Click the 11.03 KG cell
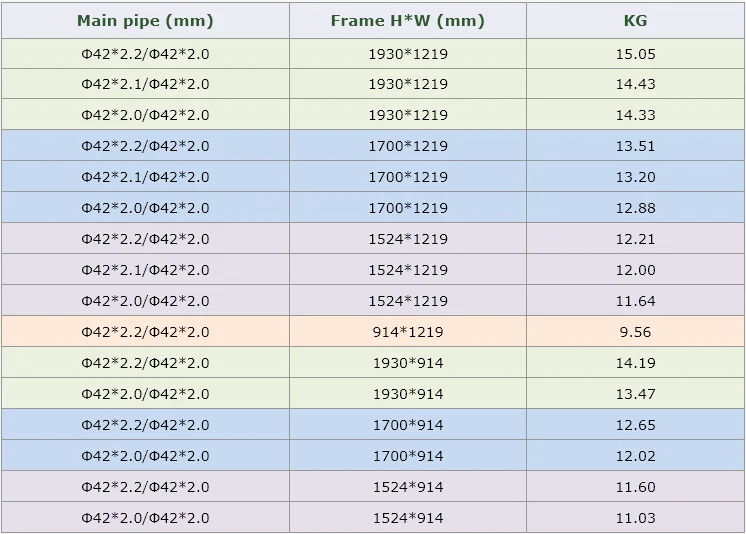 (x=635, y=518)
